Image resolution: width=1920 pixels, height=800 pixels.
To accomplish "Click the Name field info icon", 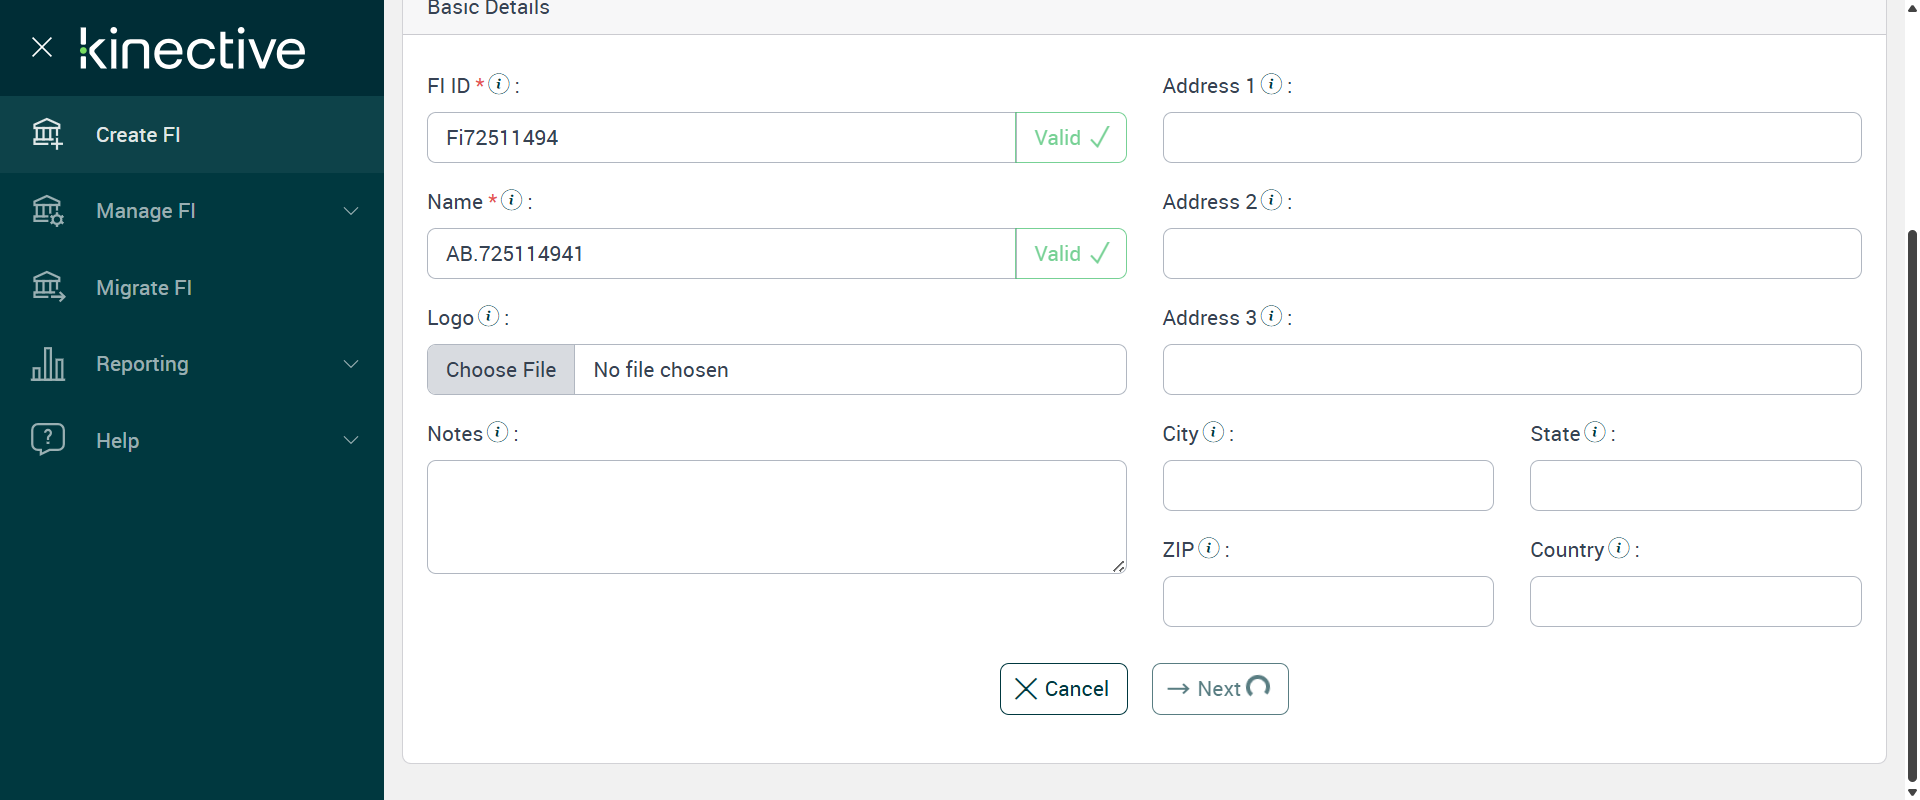I will 511,200.
